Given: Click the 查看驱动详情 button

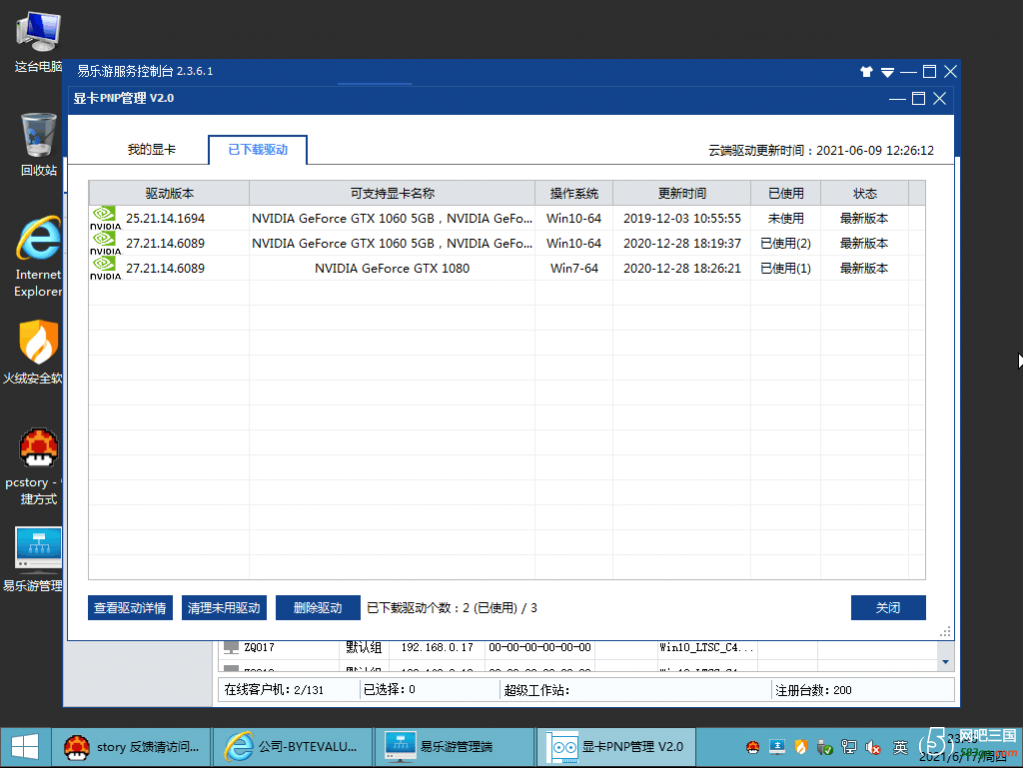Looking at the screenshot, I should (x=130, y=607).
